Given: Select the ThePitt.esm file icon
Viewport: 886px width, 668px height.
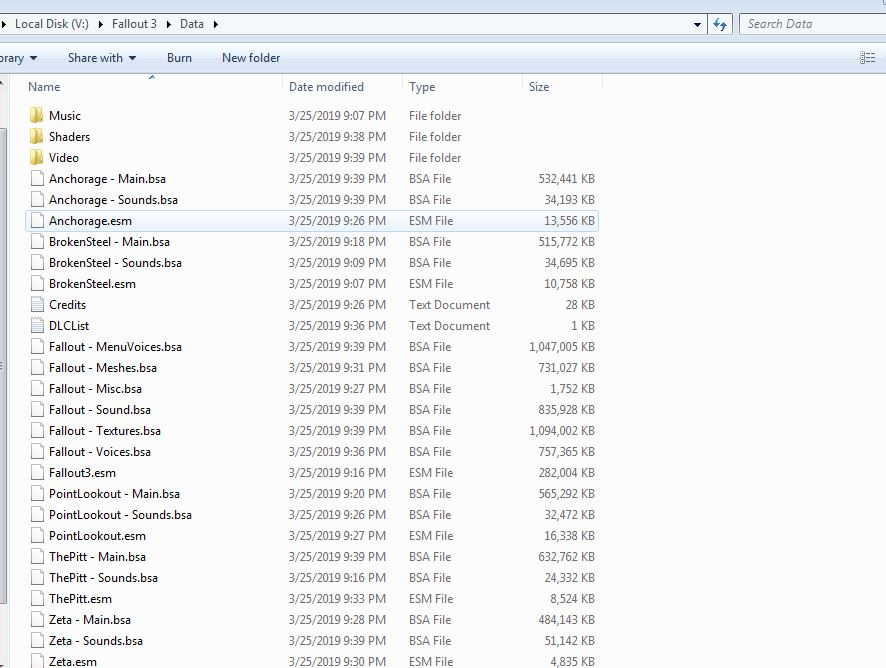Looking at the screenshot, I should [37, 598].
